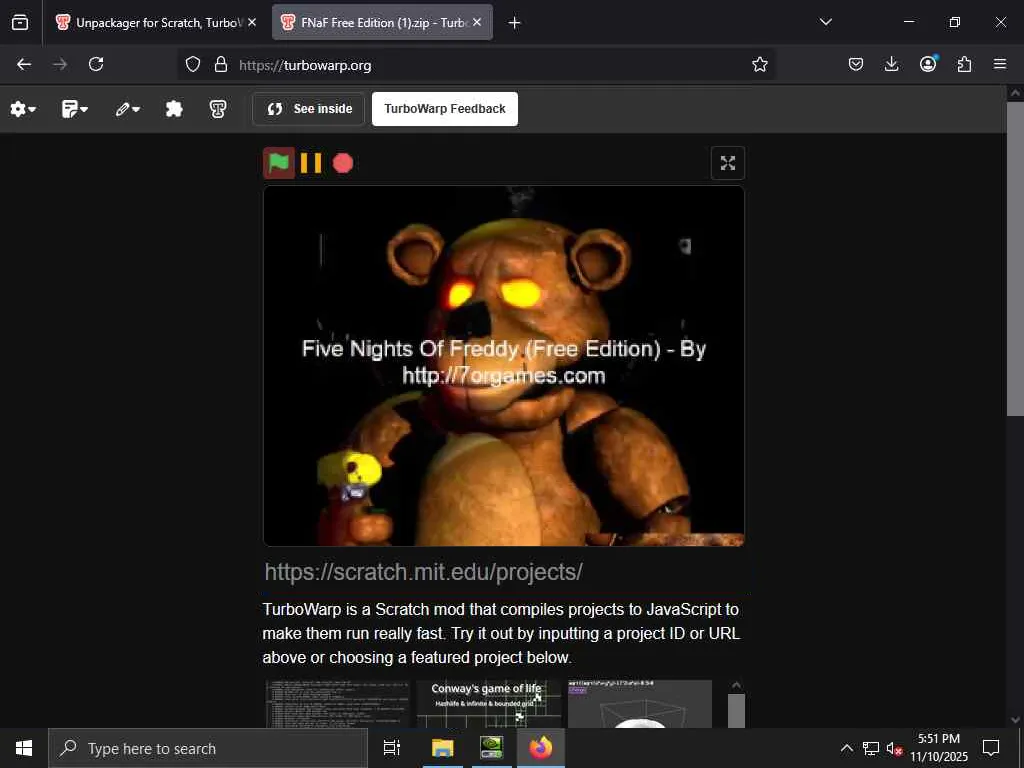Open the Extensions menu icon

tap(964, 65)
